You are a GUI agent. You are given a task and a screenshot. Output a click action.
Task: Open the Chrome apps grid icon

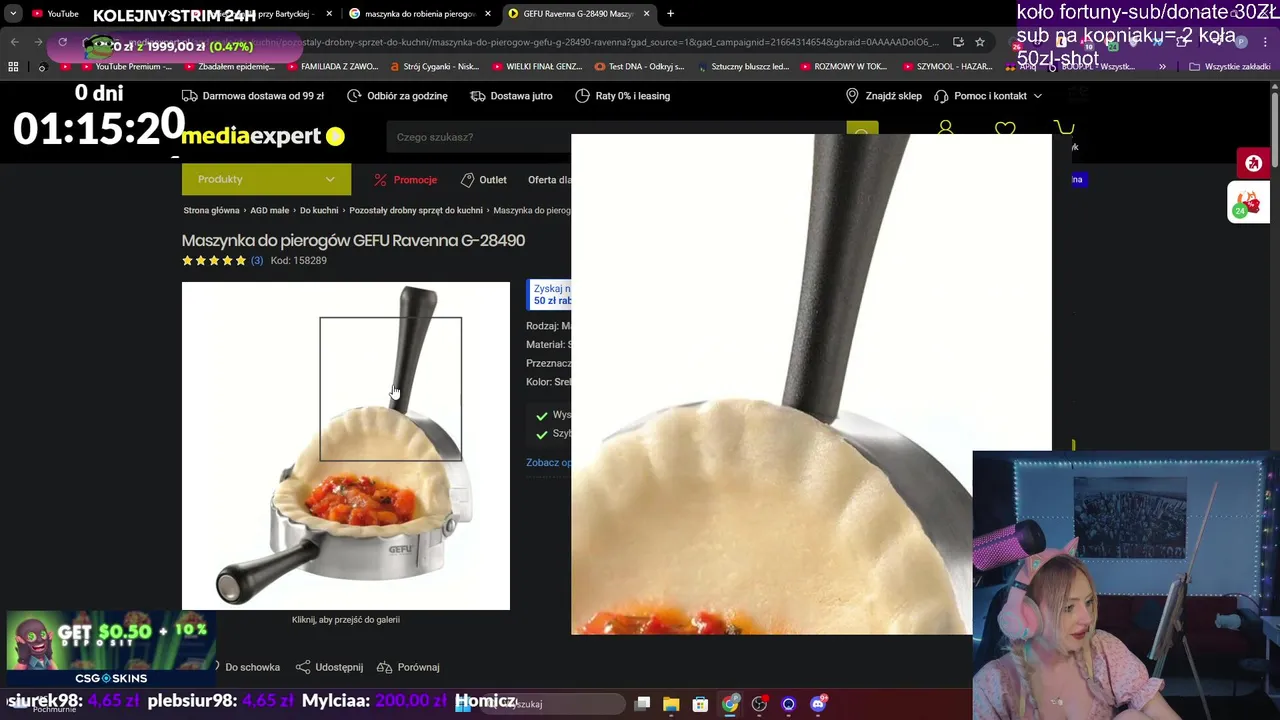coord(13,67)
